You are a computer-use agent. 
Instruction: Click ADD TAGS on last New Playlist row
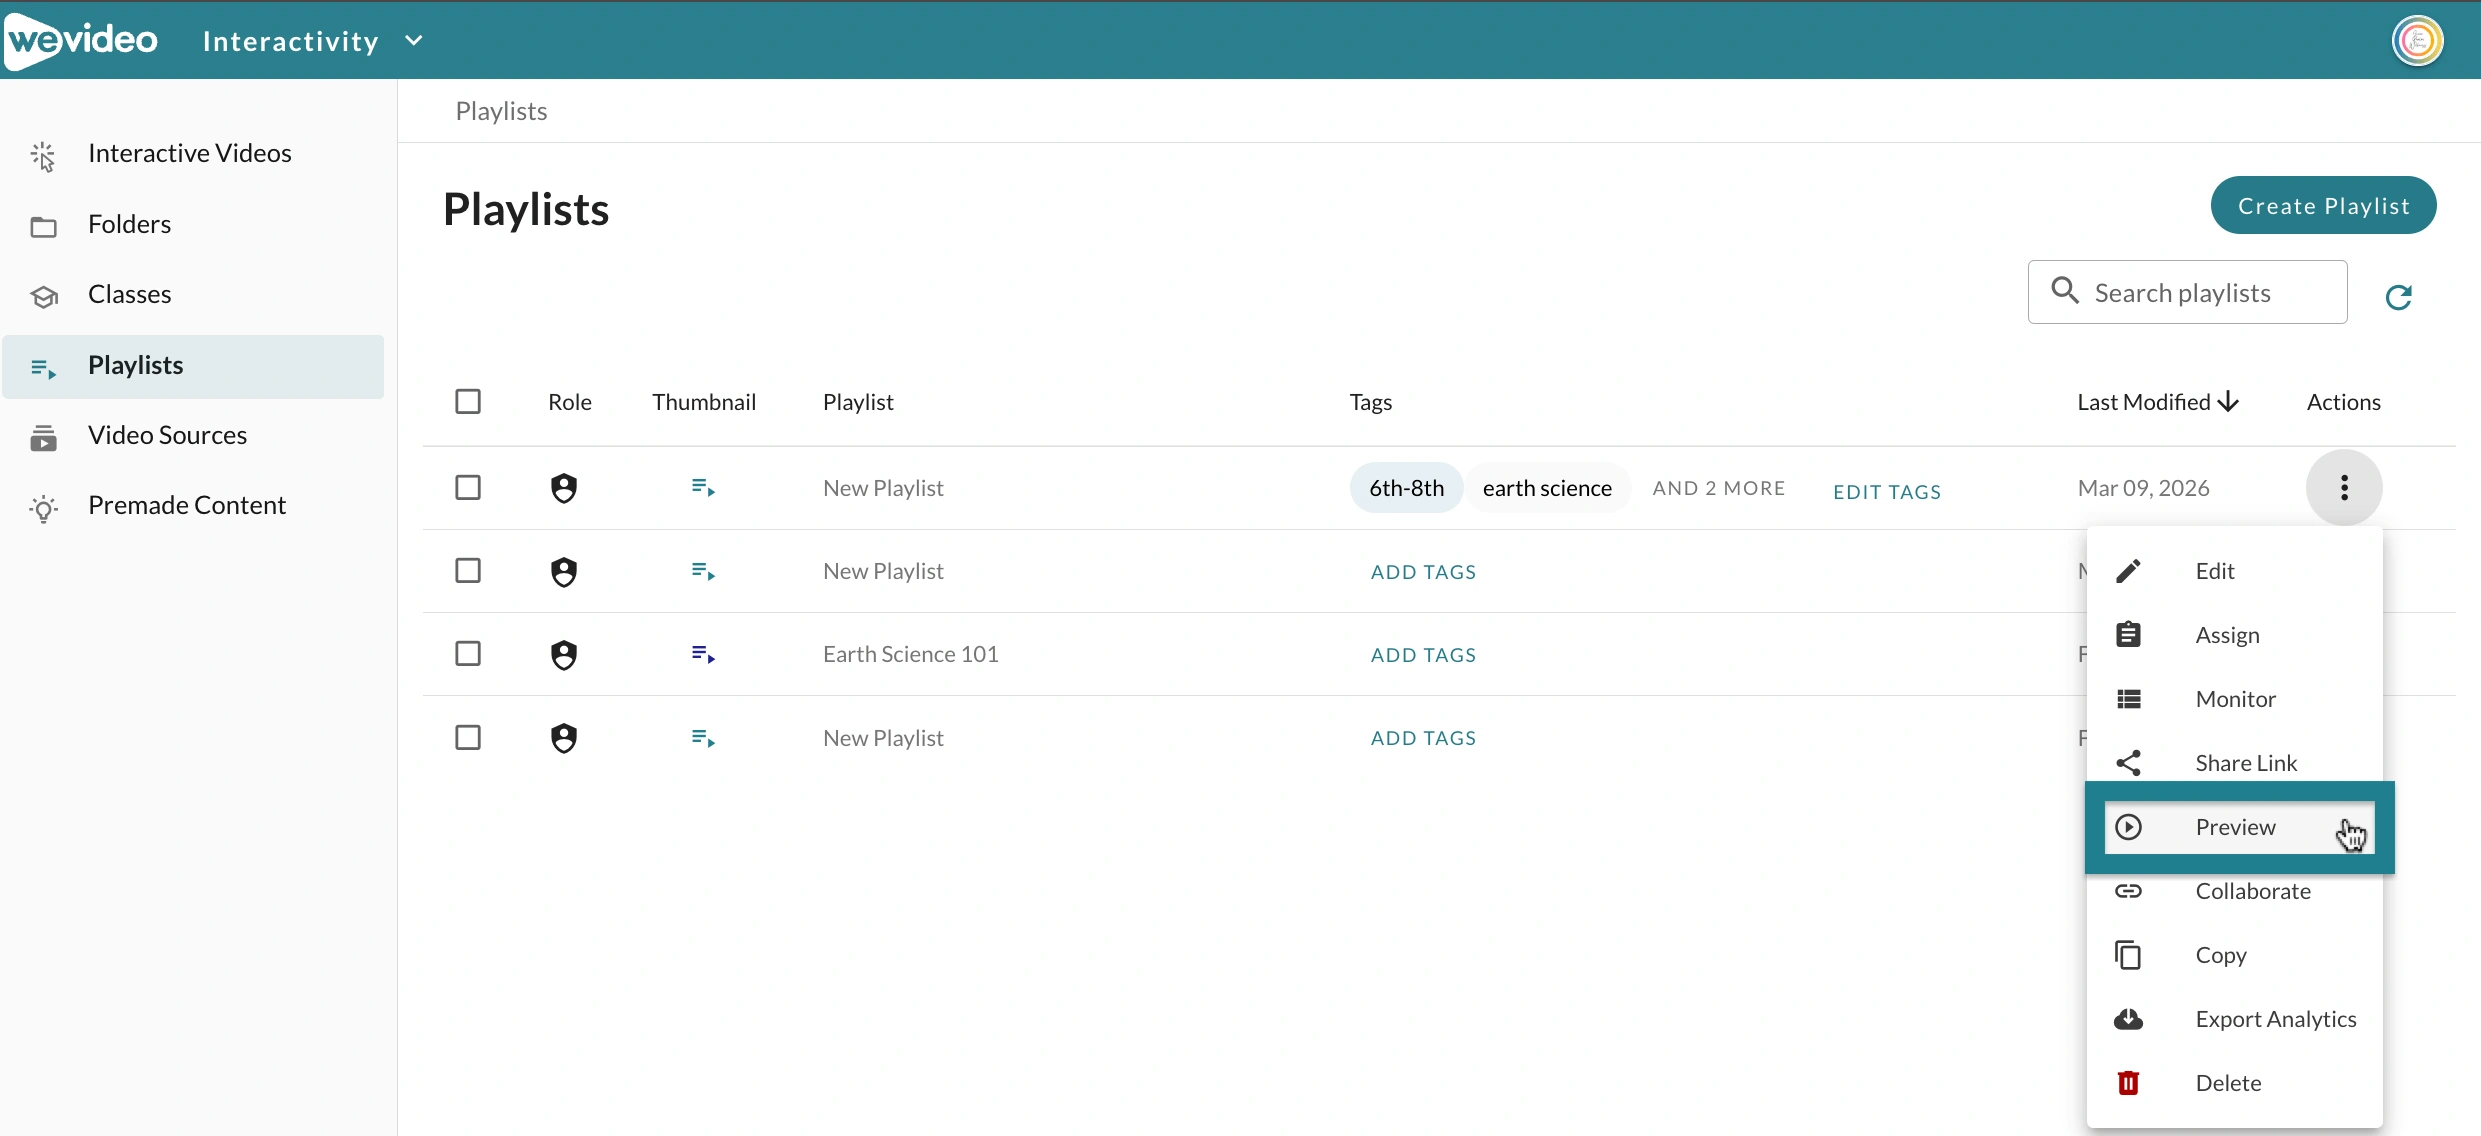pyautogui.click(x=1423, y=738)
